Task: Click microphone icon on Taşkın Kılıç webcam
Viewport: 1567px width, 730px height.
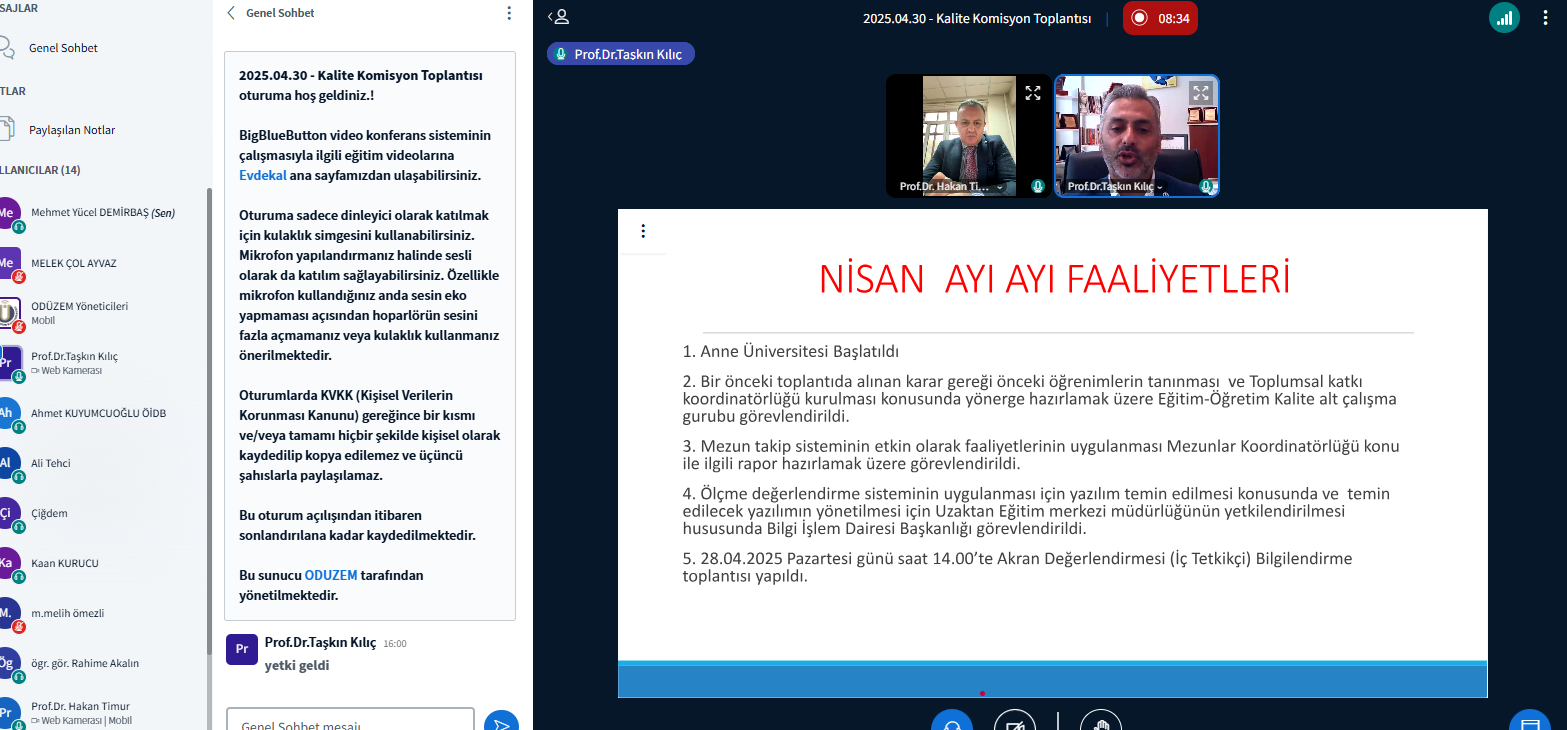Action: pos(1206,186)
